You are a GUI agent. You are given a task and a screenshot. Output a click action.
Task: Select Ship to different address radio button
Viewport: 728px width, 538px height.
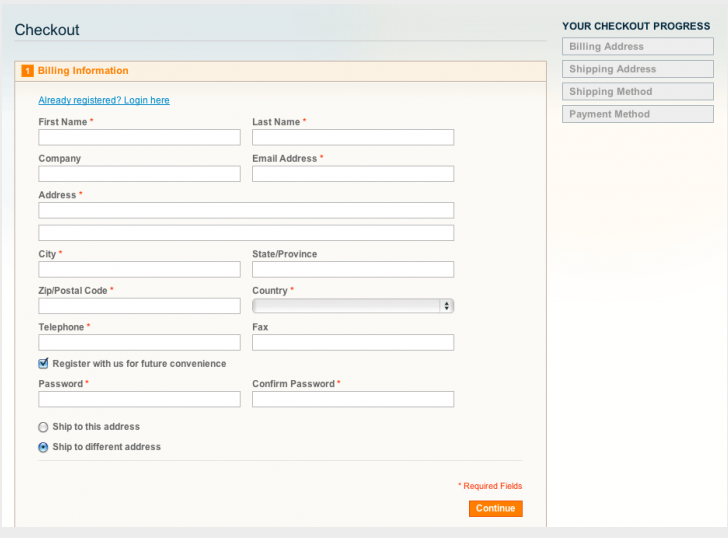(x=43, y=447)
